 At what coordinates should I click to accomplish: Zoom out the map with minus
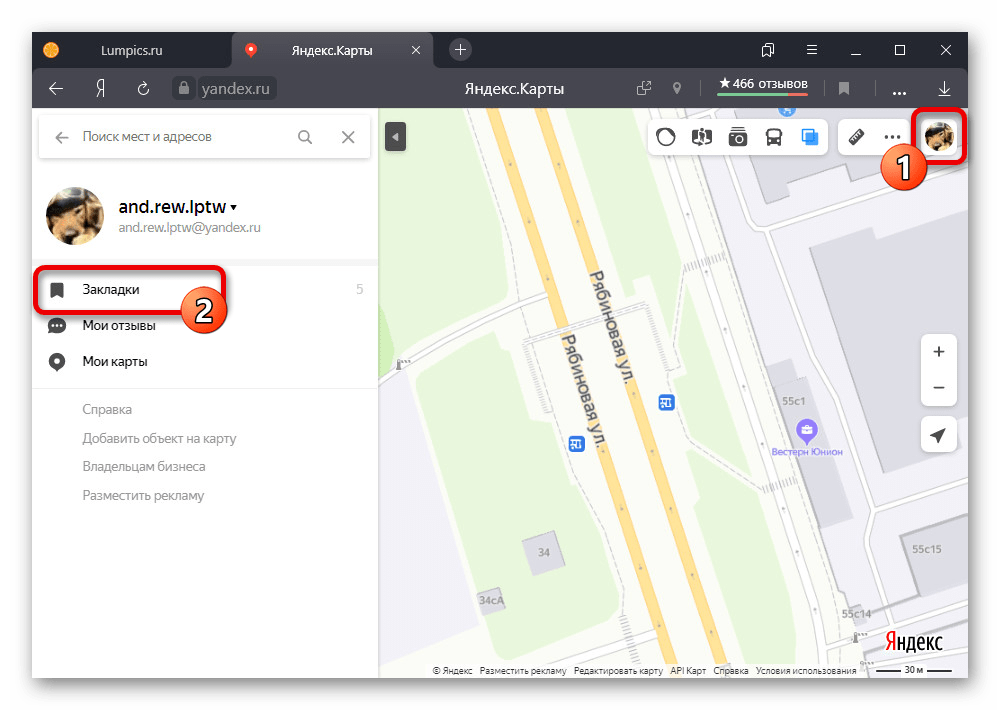(x=939, y=388)
